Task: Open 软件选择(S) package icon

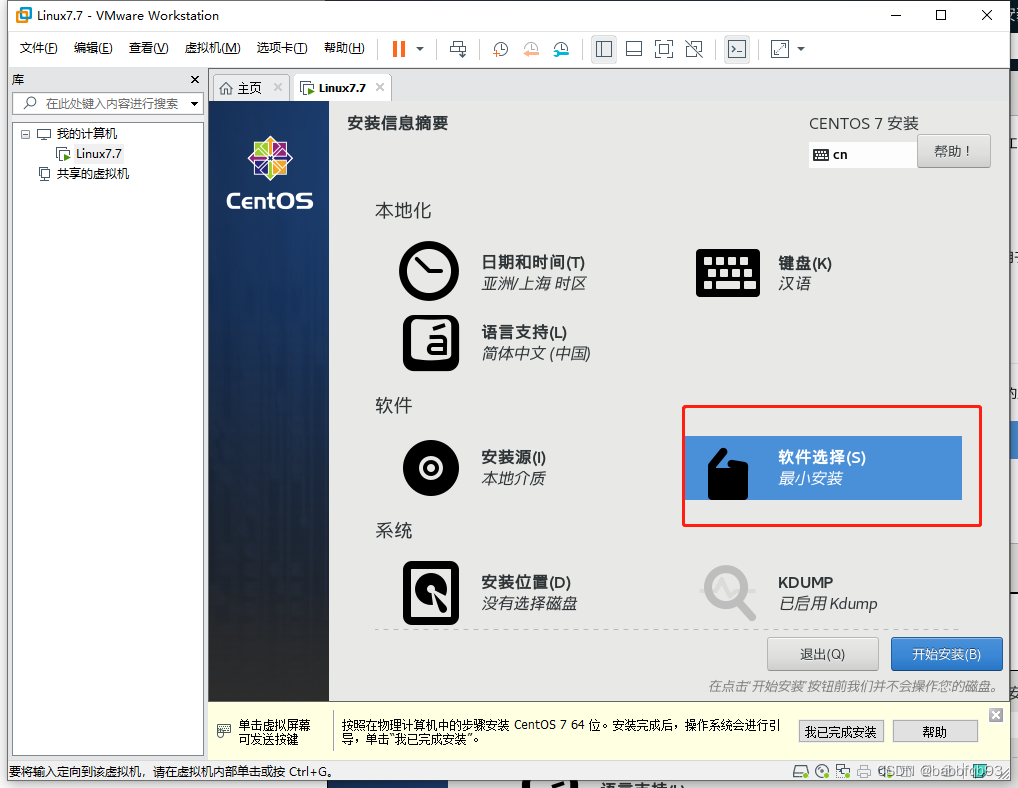Action: (x=728, y=474)
